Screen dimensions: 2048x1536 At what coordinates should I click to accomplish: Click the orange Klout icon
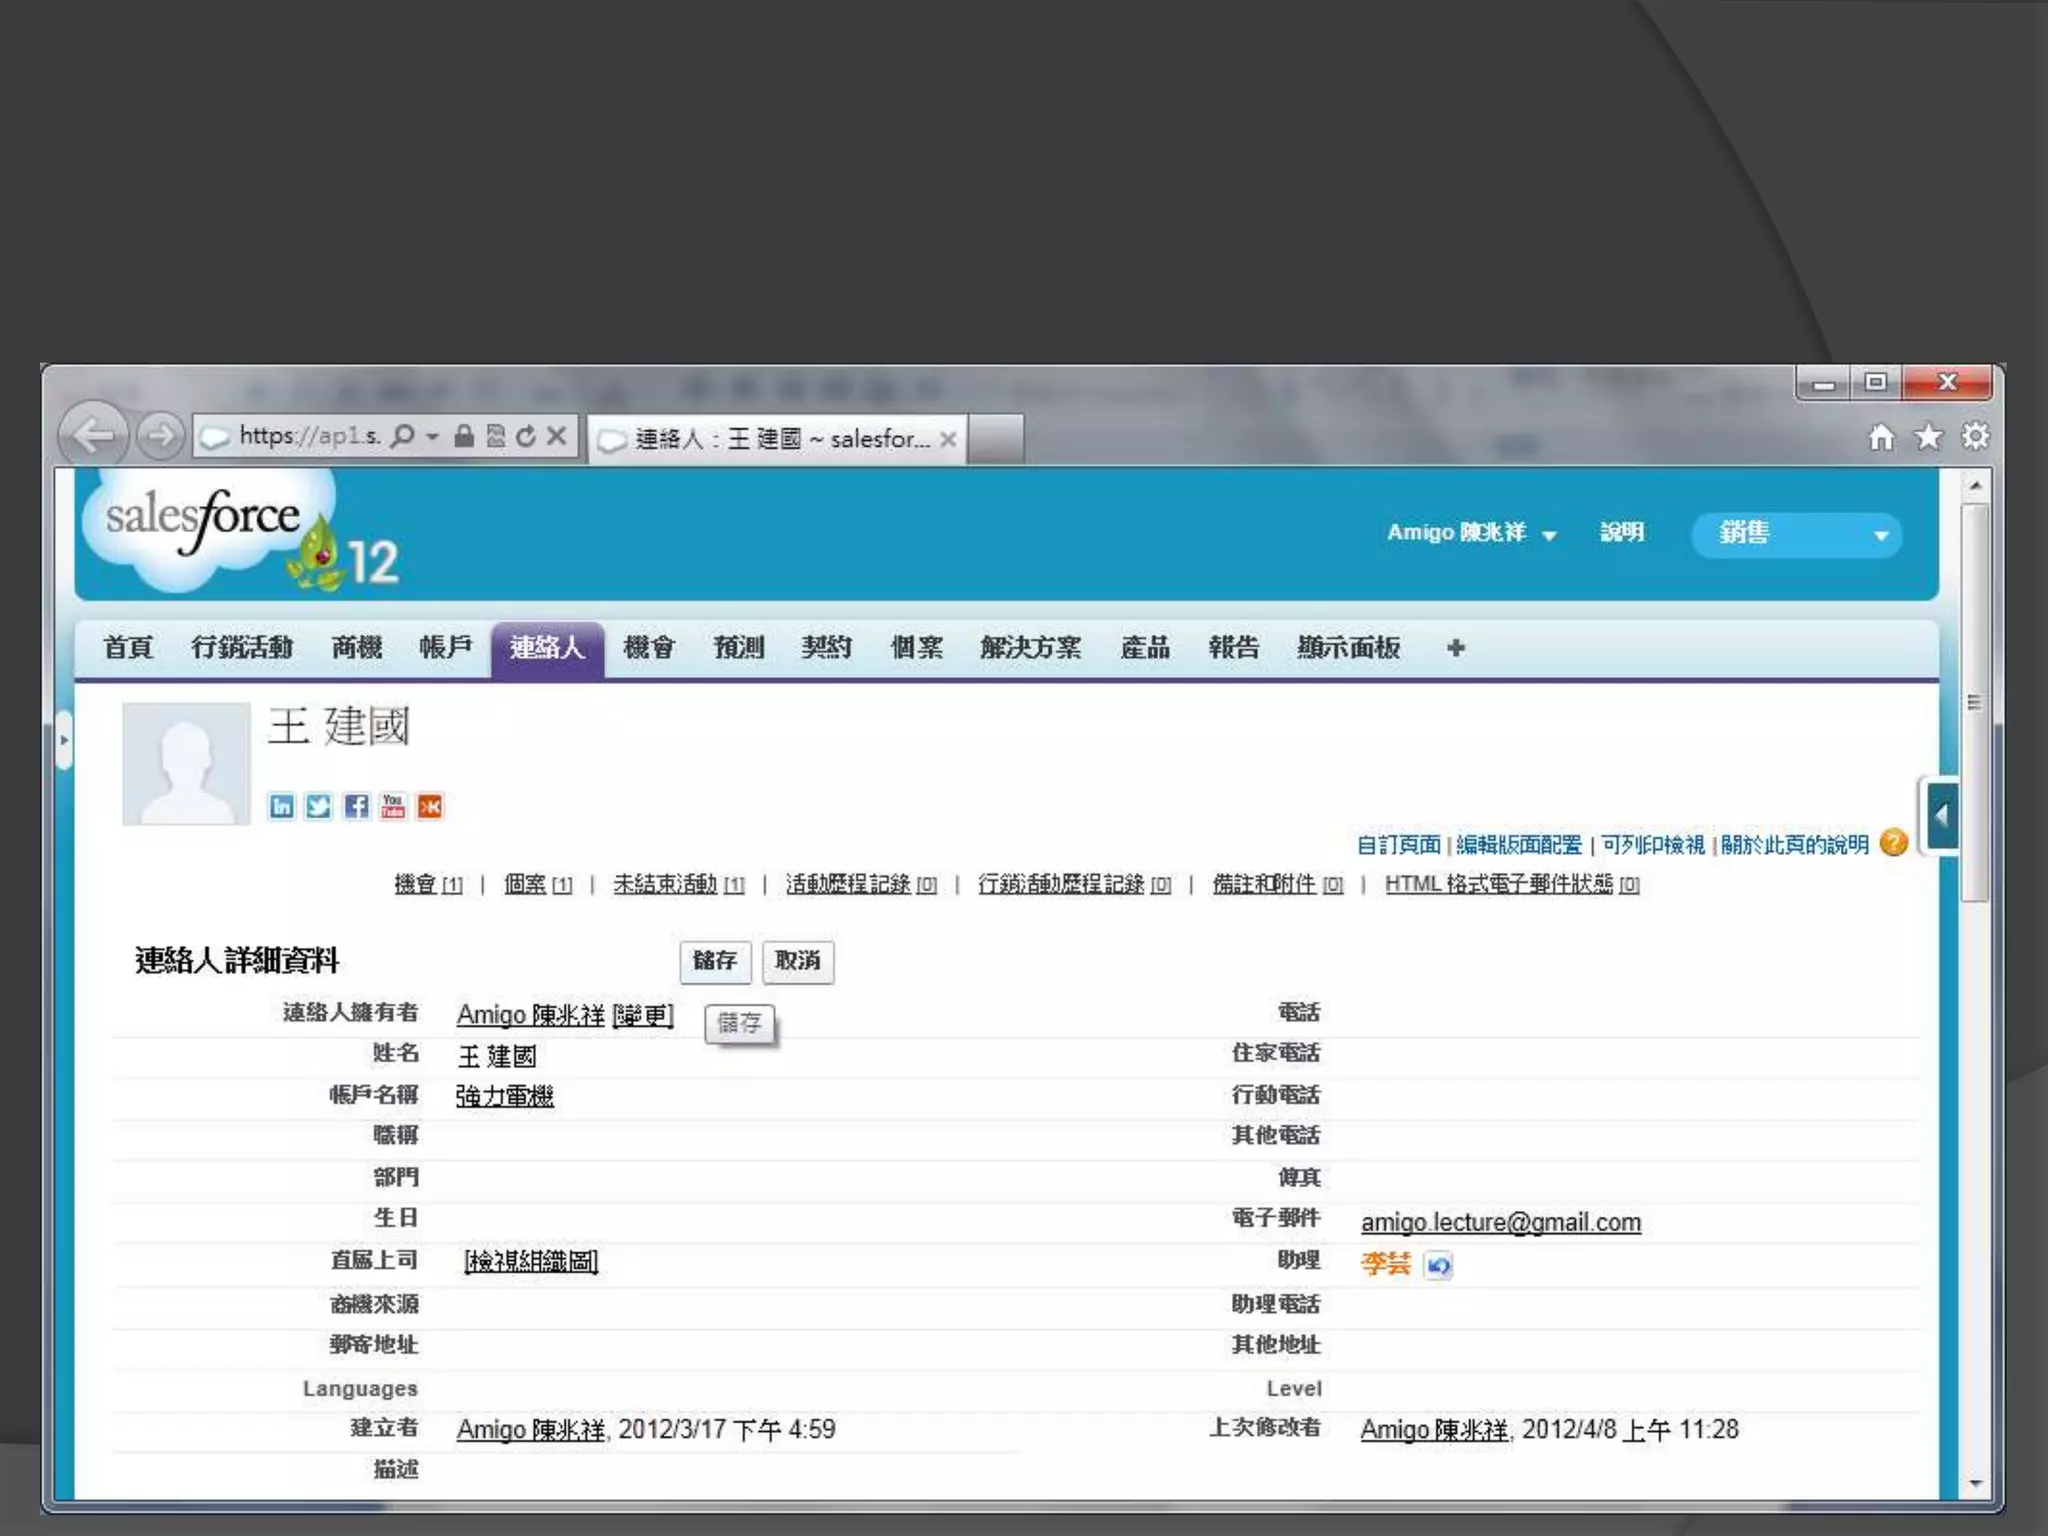(430, 806)
